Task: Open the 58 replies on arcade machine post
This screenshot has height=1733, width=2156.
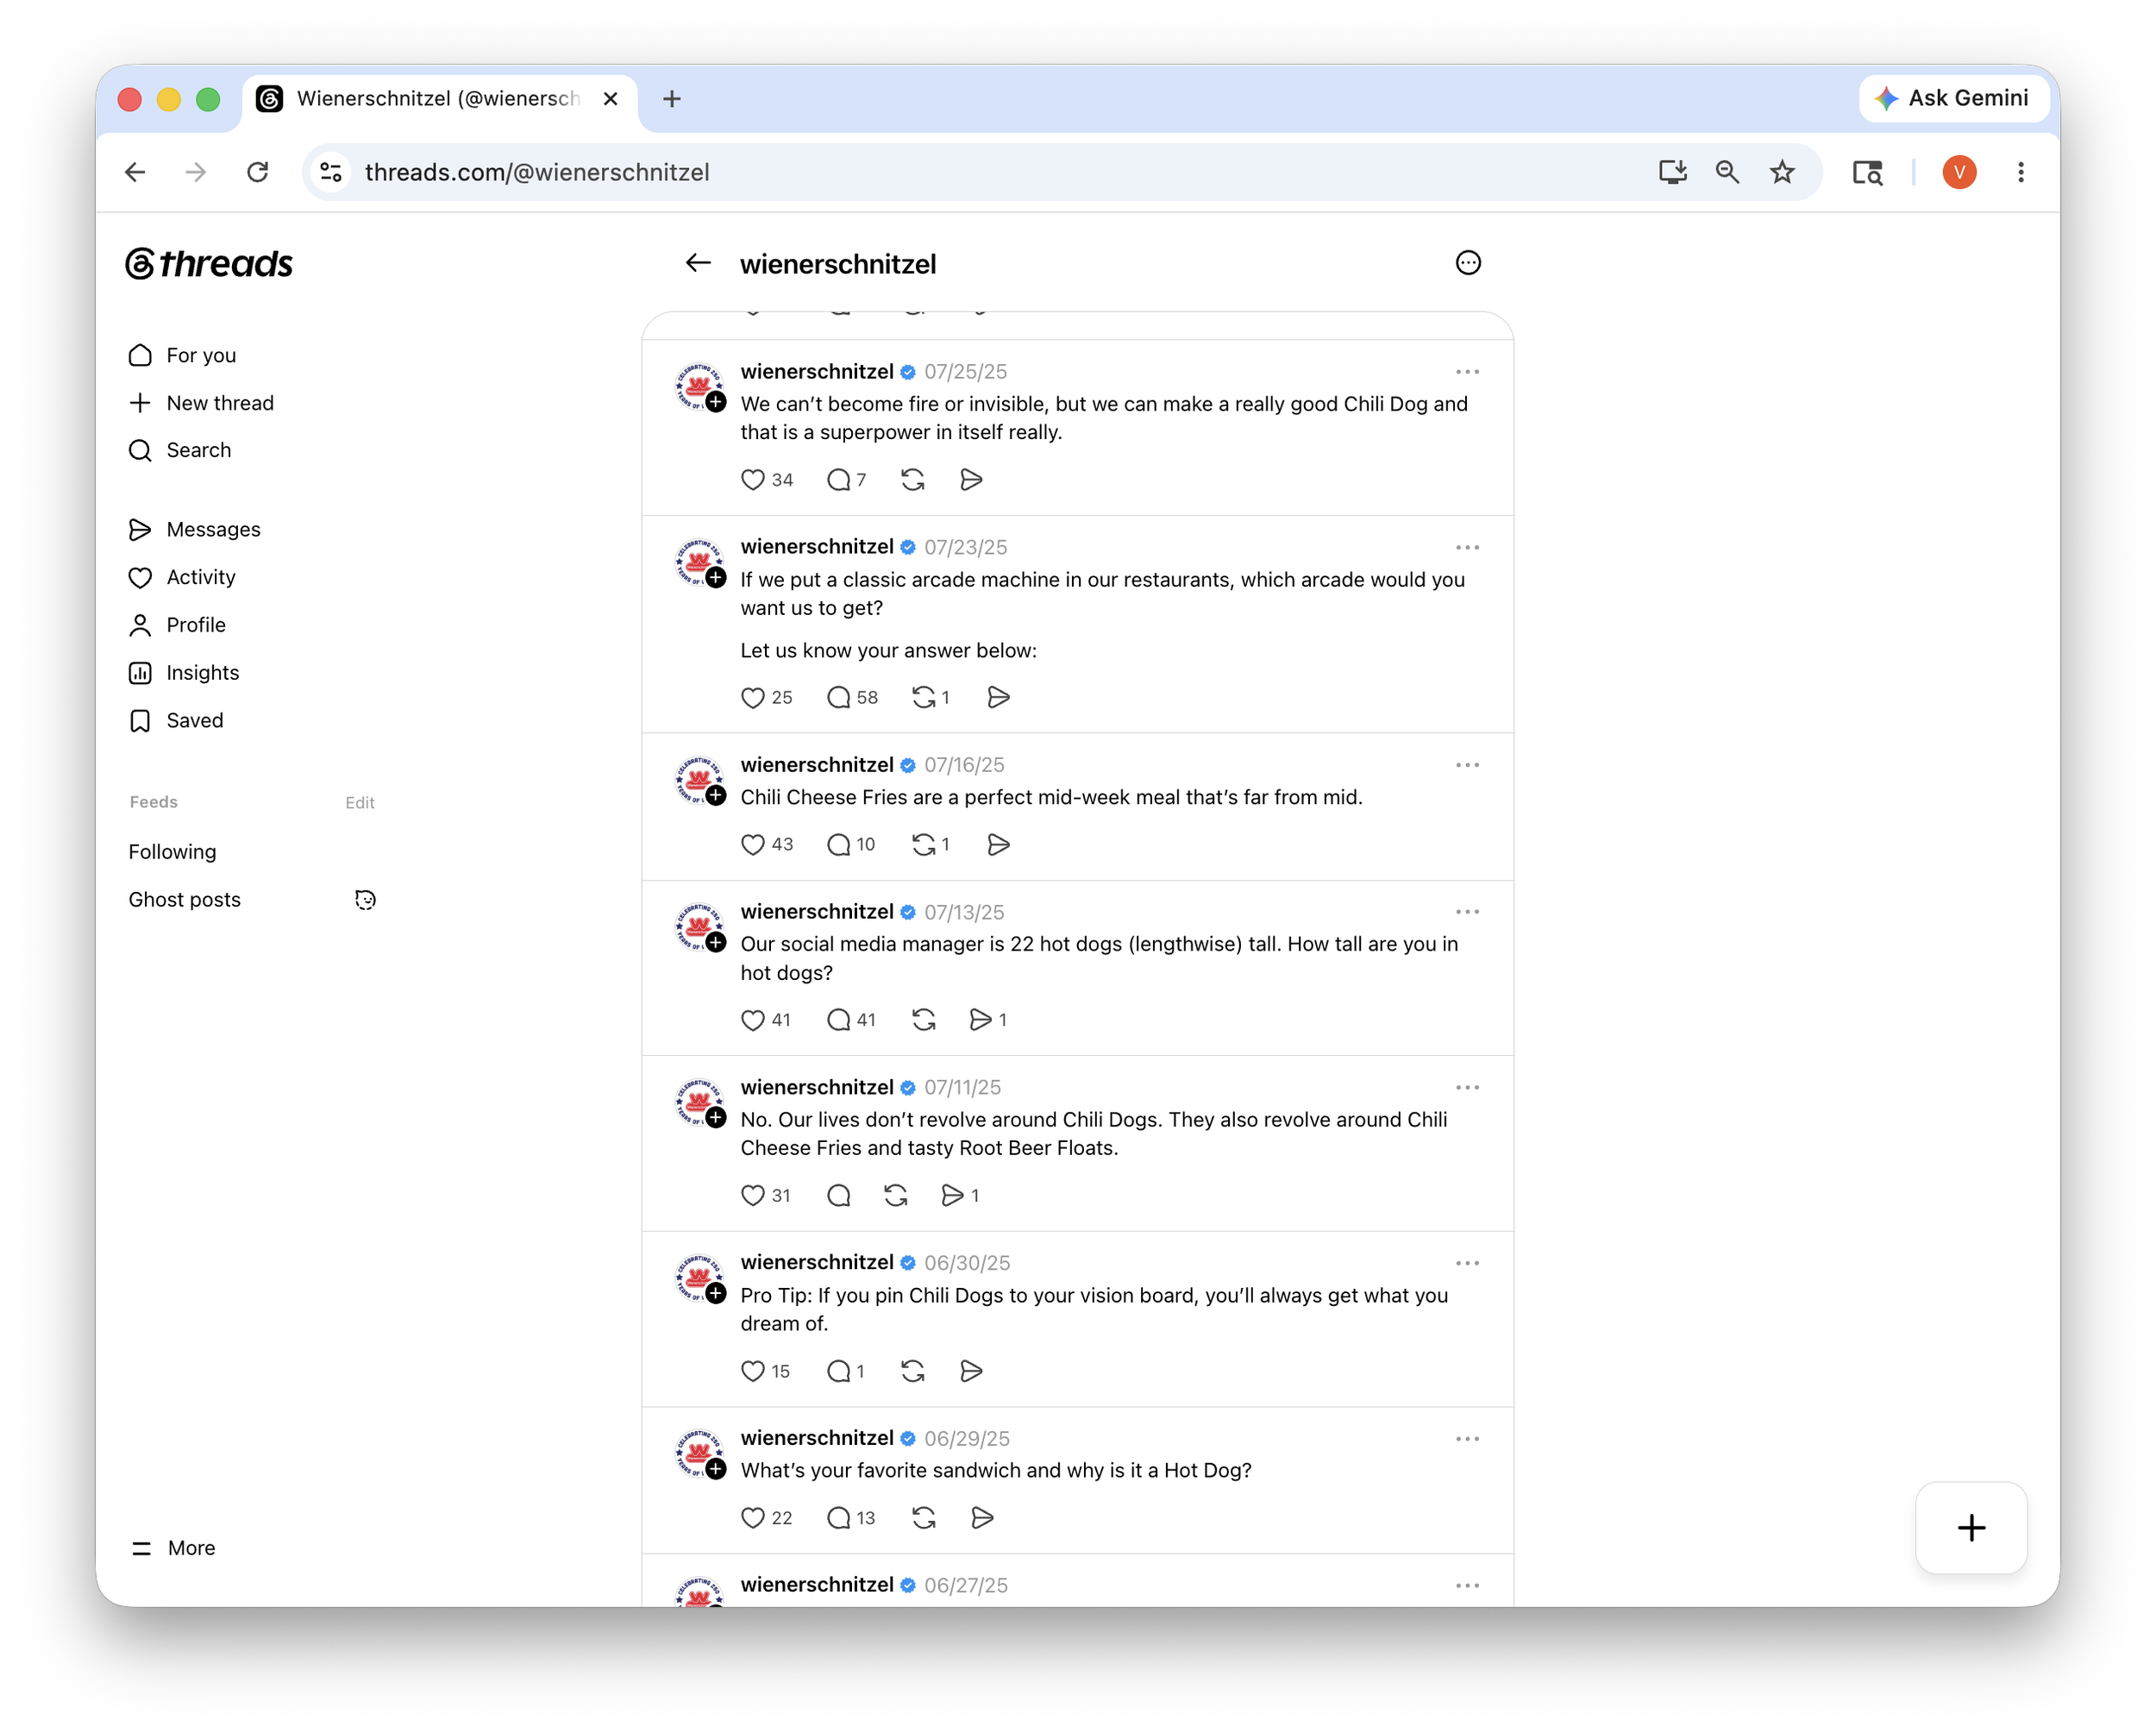Action: 852,698
